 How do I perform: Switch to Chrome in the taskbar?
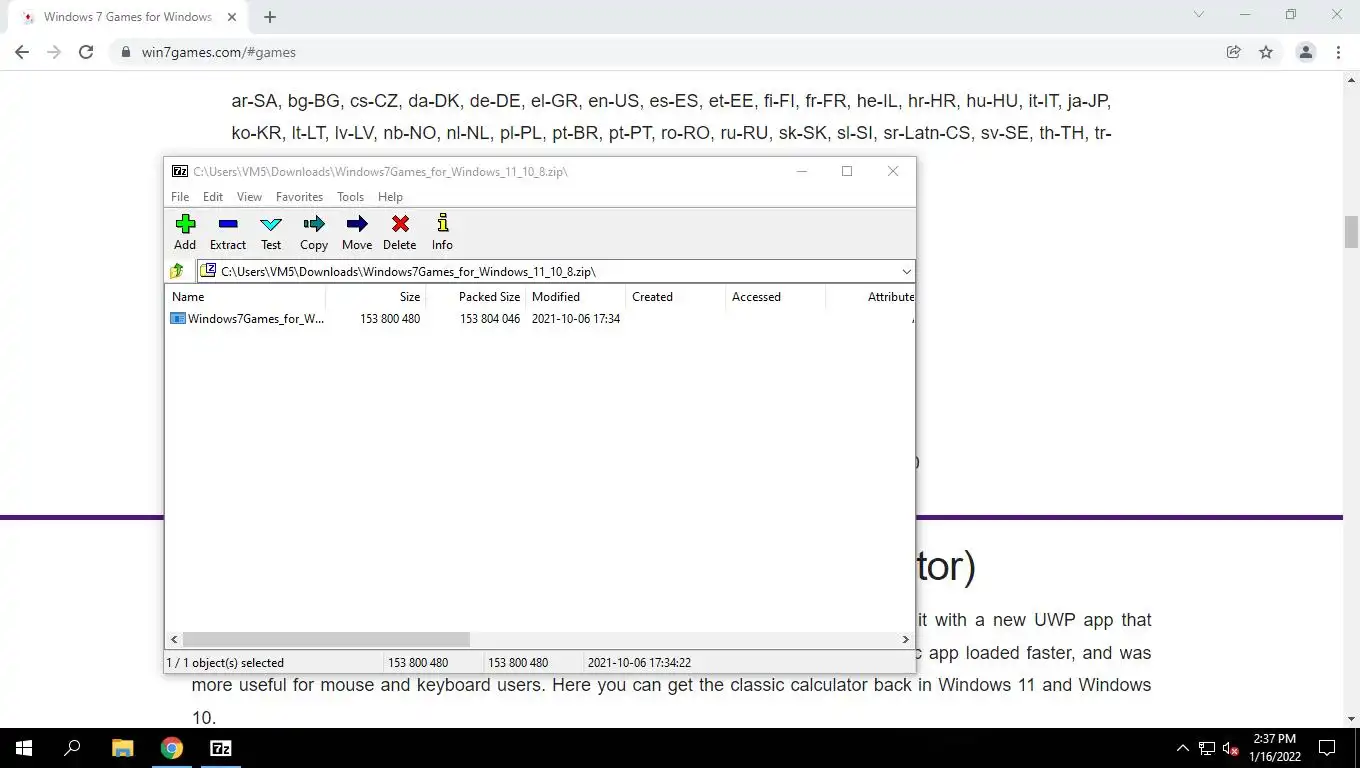[171, 748]
